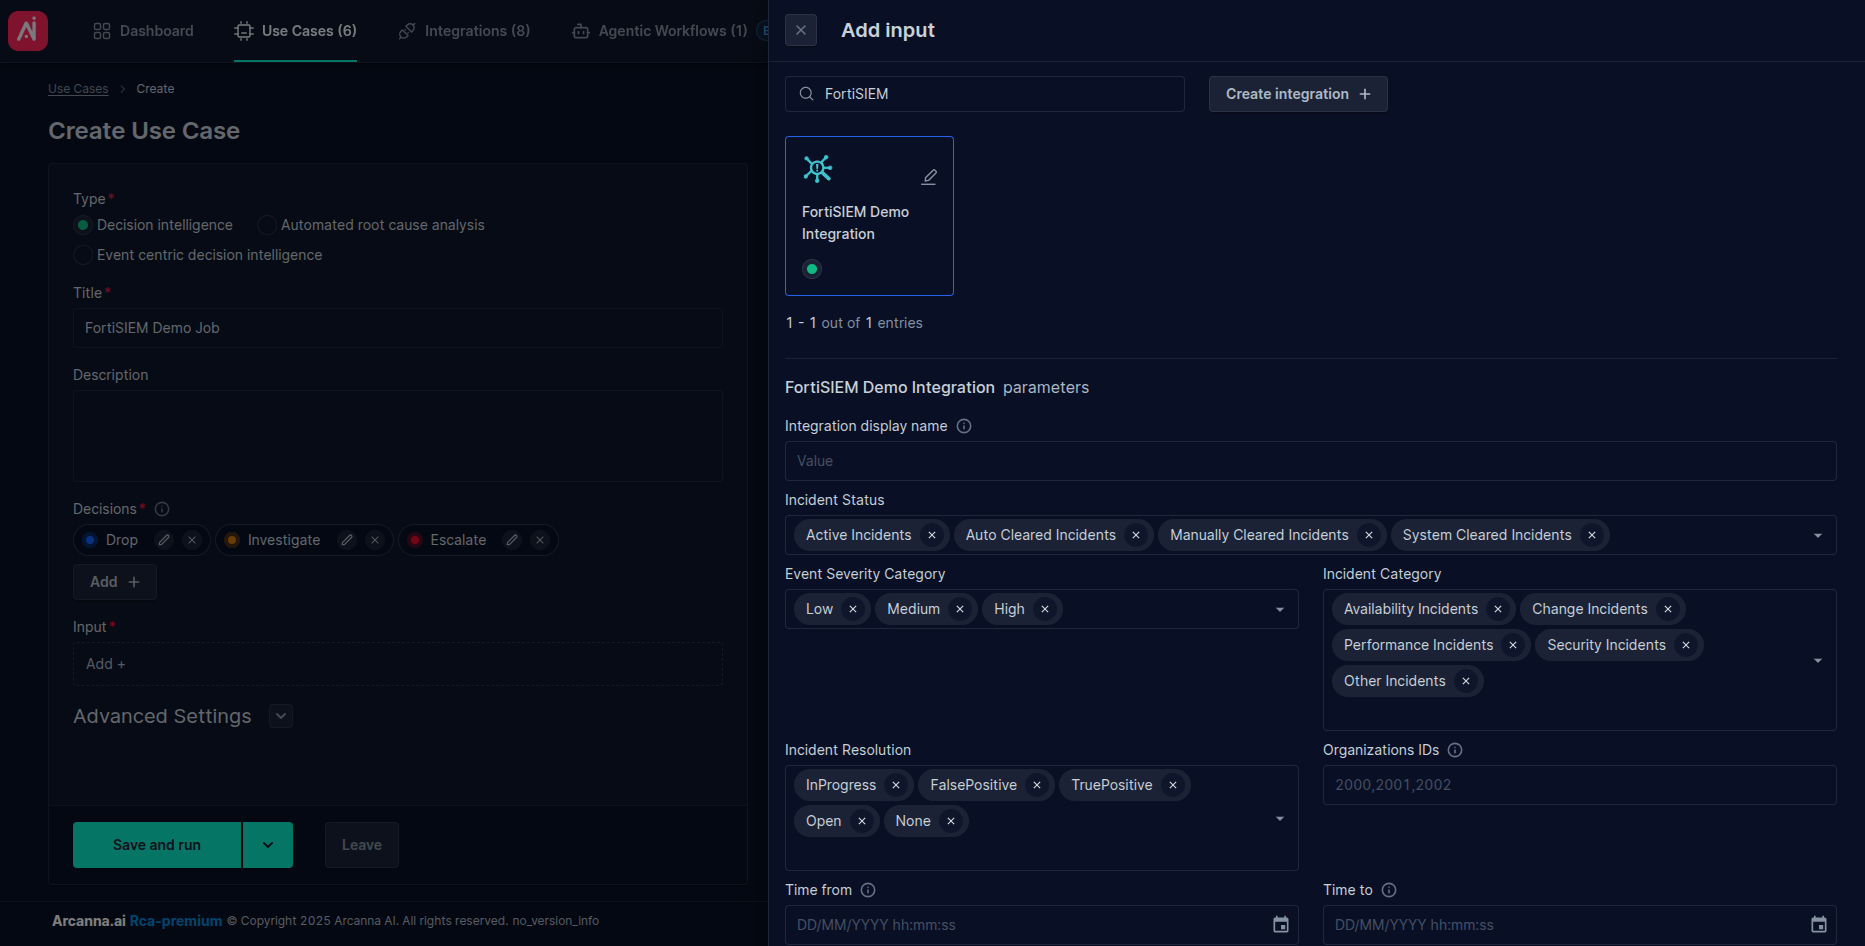Go to Use Cases breadcrumb link
The image size is (1865, 946).
78,89
